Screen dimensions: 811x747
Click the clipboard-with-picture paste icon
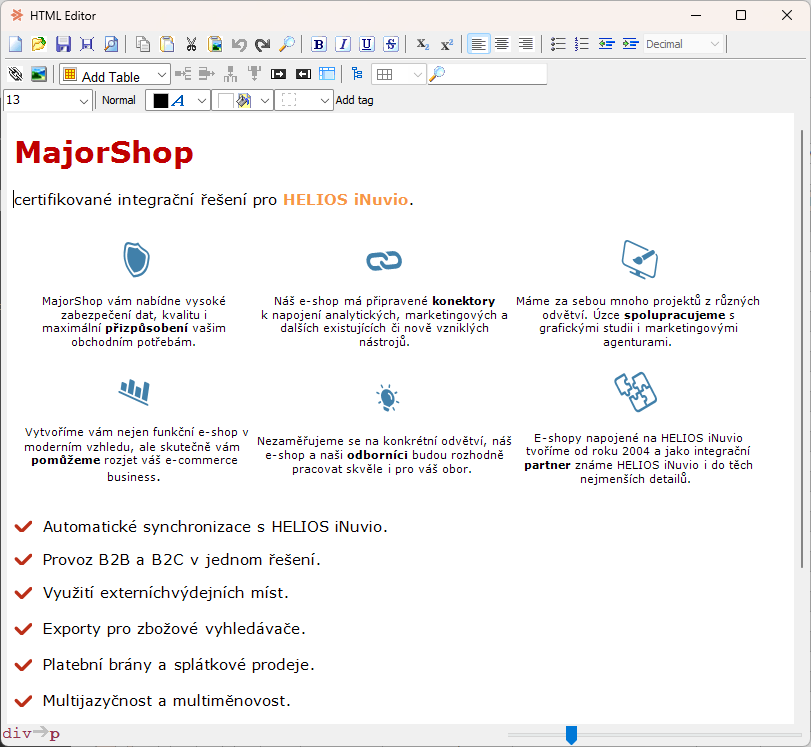[215, 44]
